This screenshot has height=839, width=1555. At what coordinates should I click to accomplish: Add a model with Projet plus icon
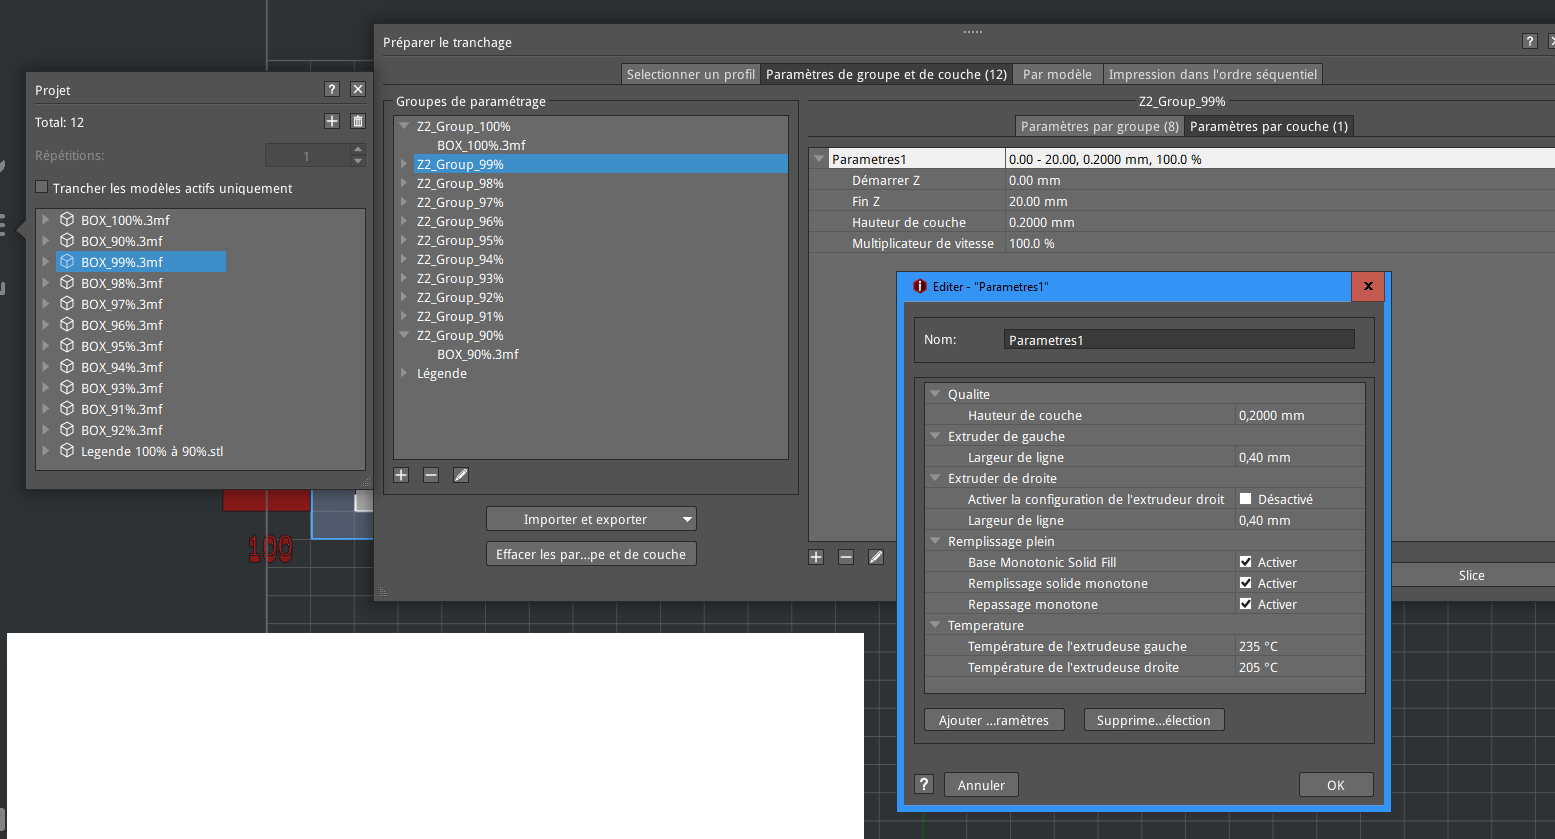pos(332,121)
